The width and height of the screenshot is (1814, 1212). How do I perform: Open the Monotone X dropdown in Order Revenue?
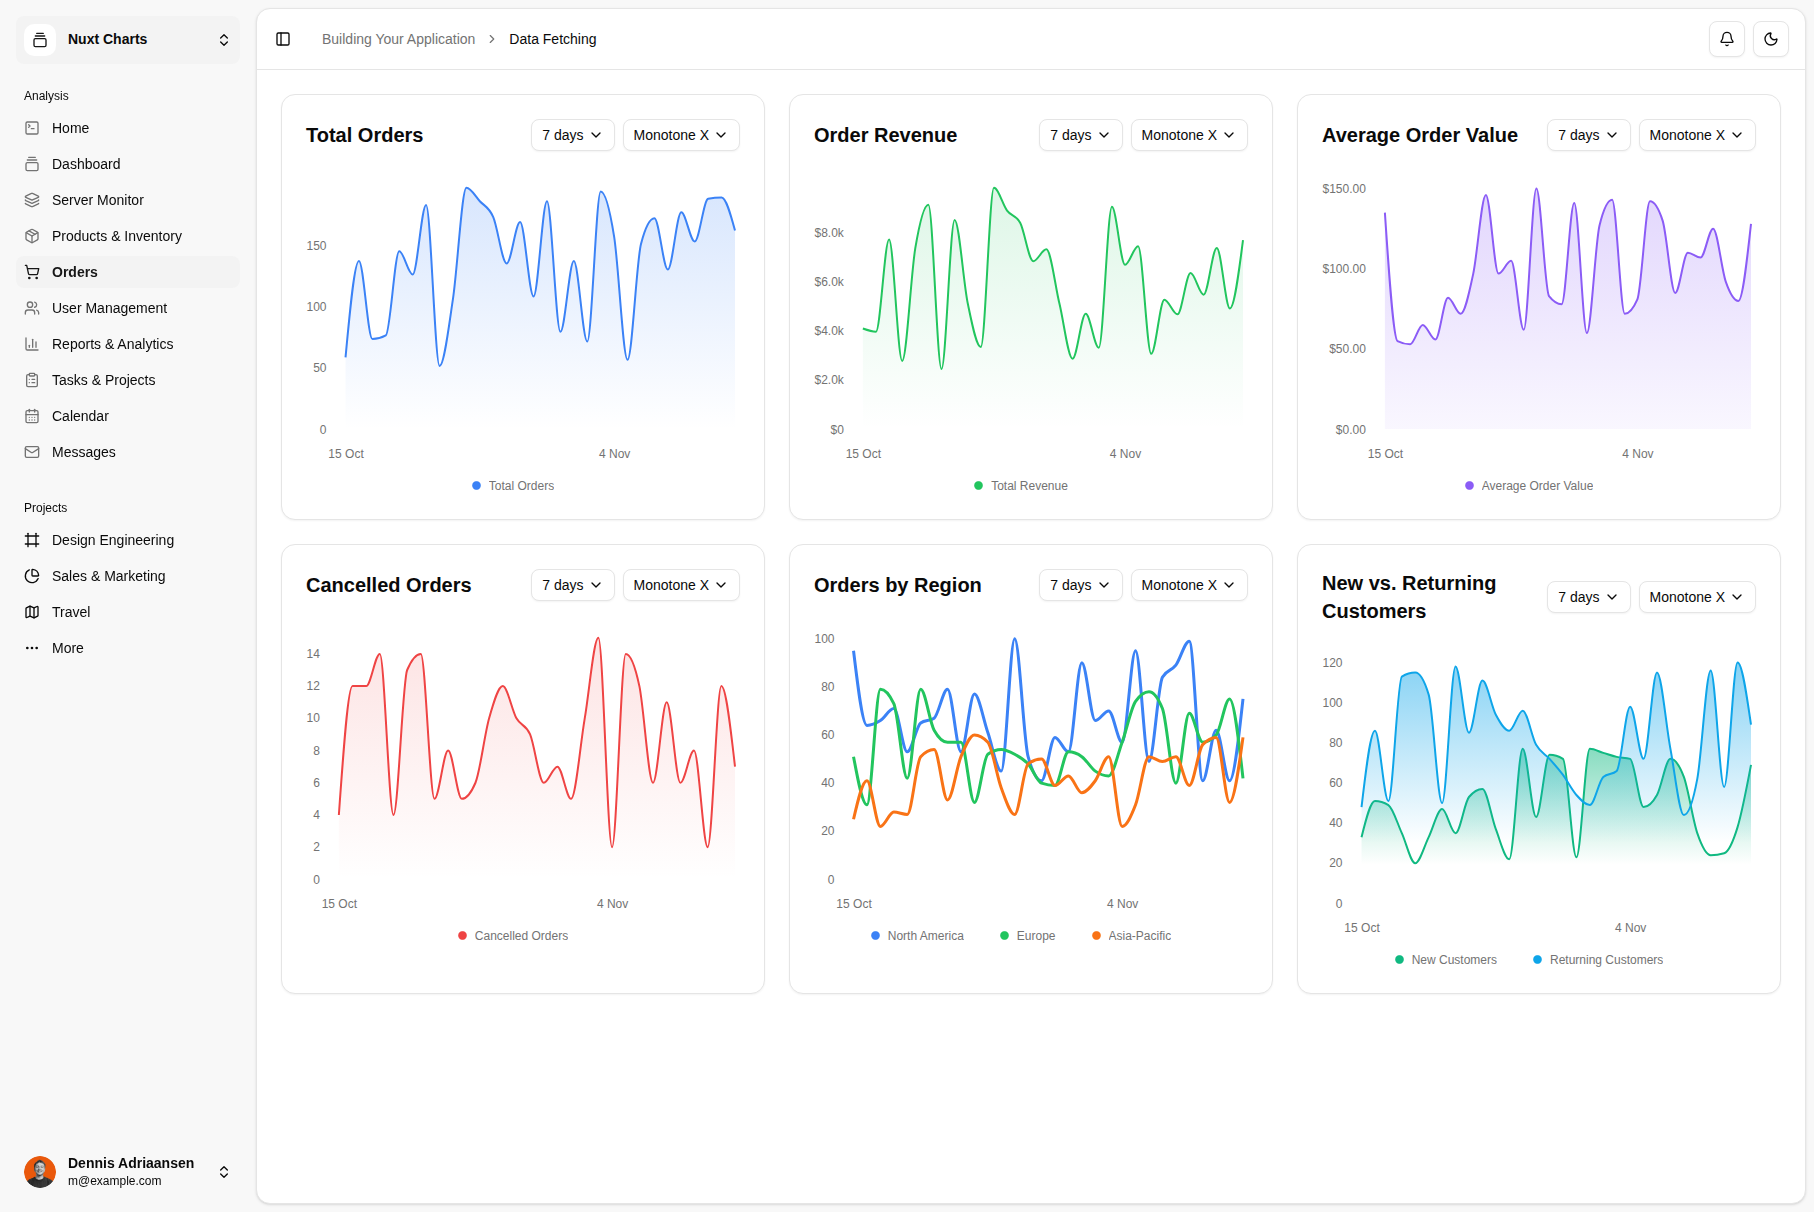pyautogui.click(x=1188, y=135)
